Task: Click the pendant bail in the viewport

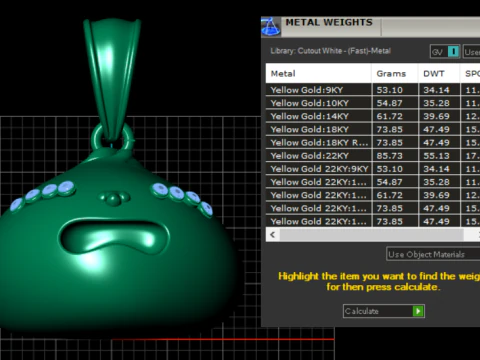Action: click(112, 77)
